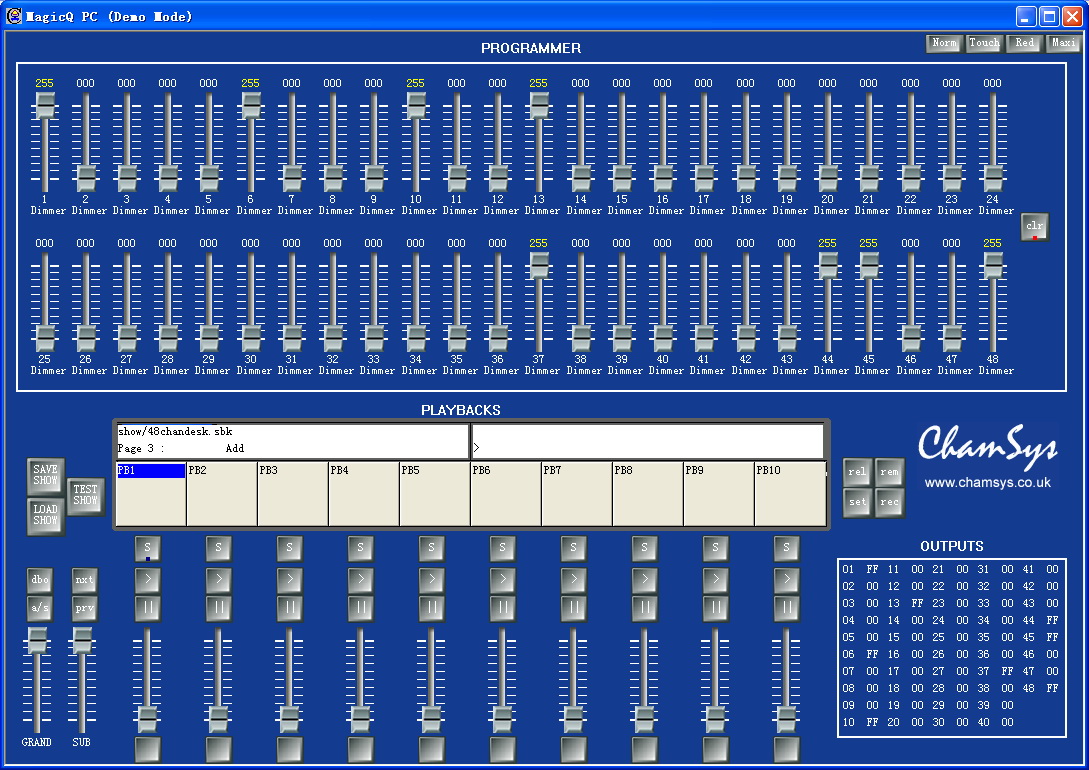
Task: Click channel 13 dimmer fader handle
Action: (x=538, y=106)
